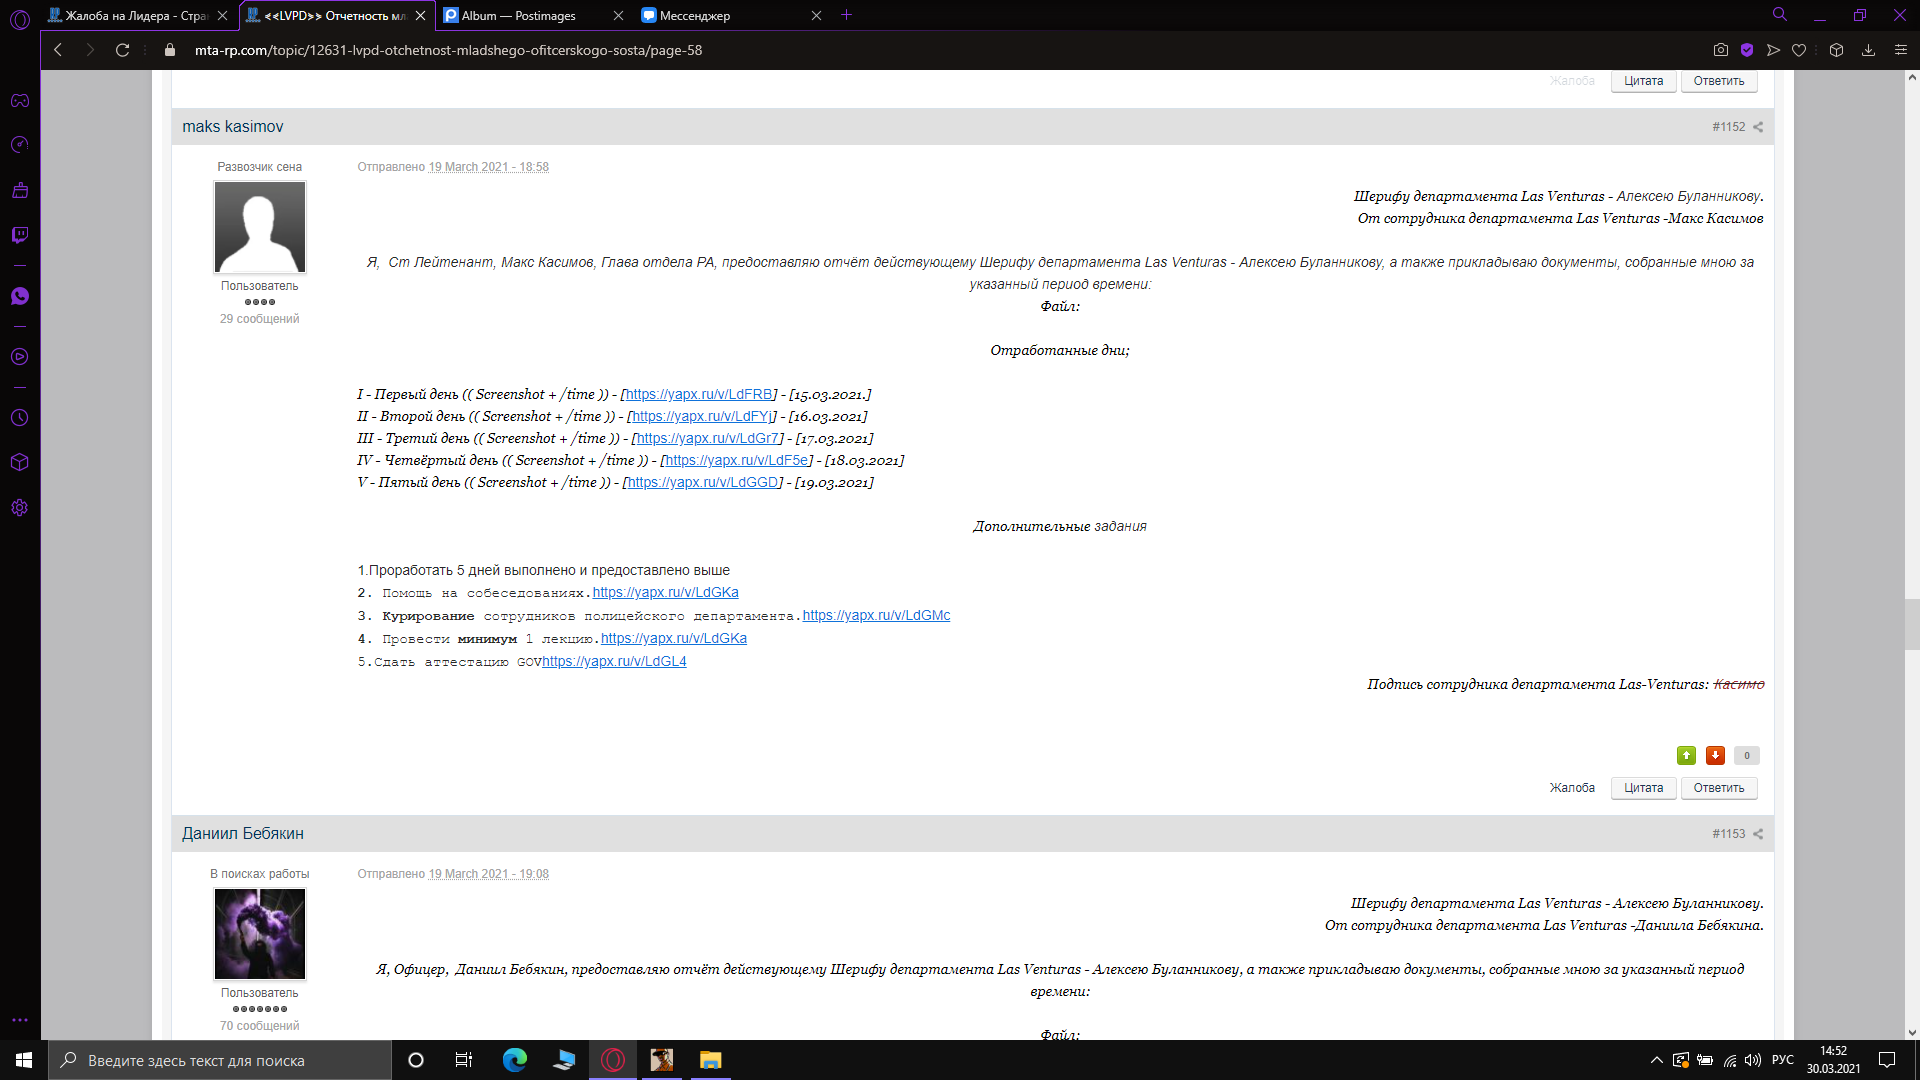
Task: Open Opera easy setup menu
Action: point(1900,50)
